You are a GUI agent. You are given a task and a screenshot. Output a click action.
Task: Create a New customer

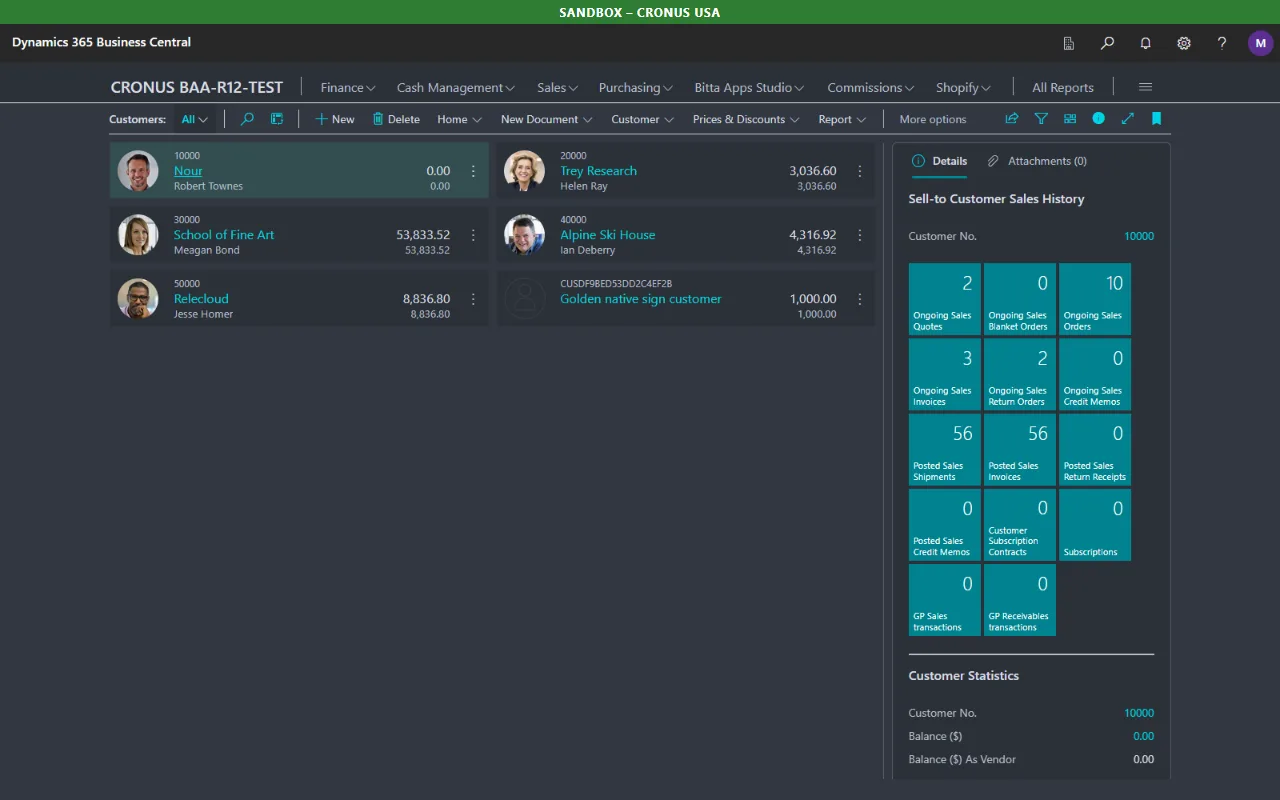(x=335, y=119)
